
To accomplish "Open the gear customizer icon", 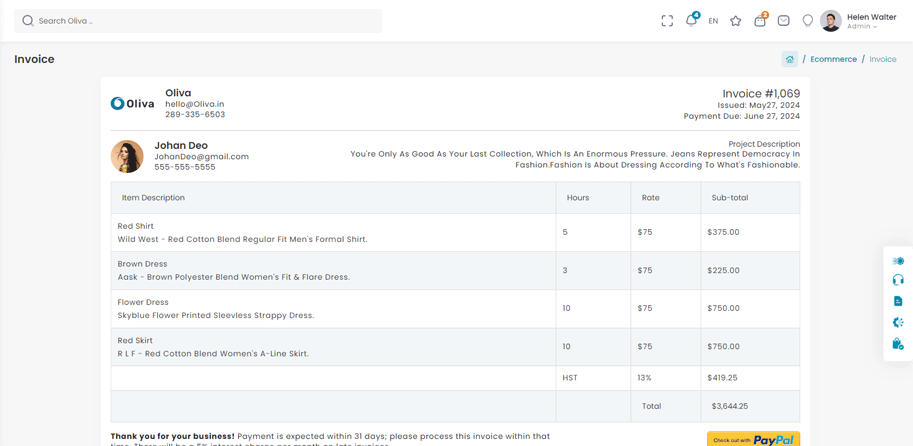I will [x=898, y=322].
